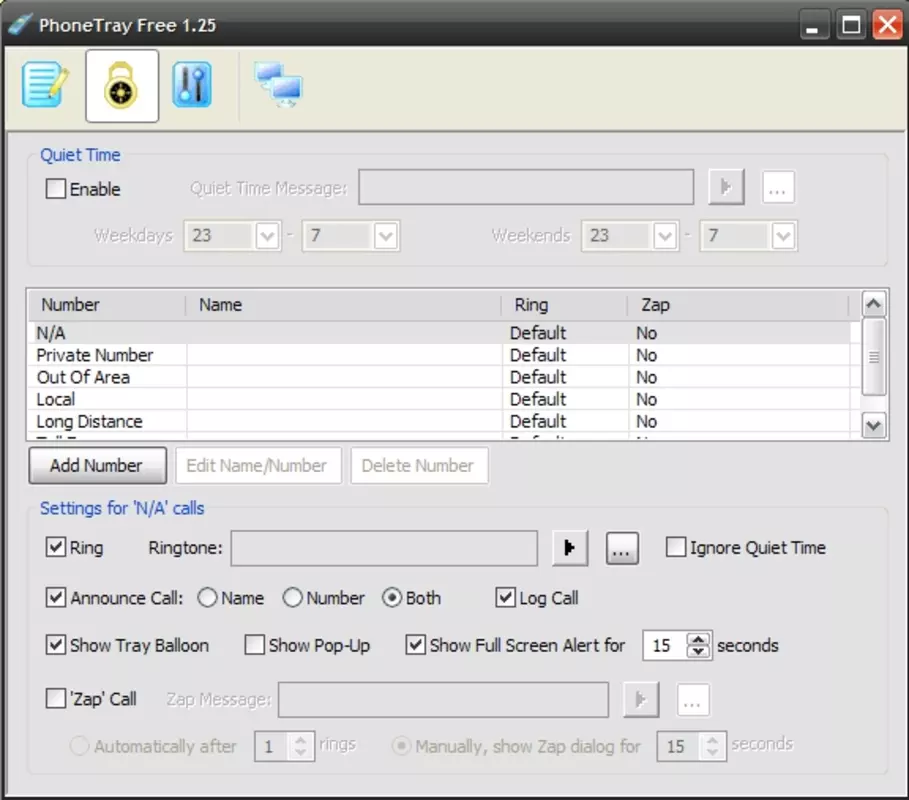Choose Manually show Zap dialog option
This screenshot has width=909, height=800.
pos(402,746)
